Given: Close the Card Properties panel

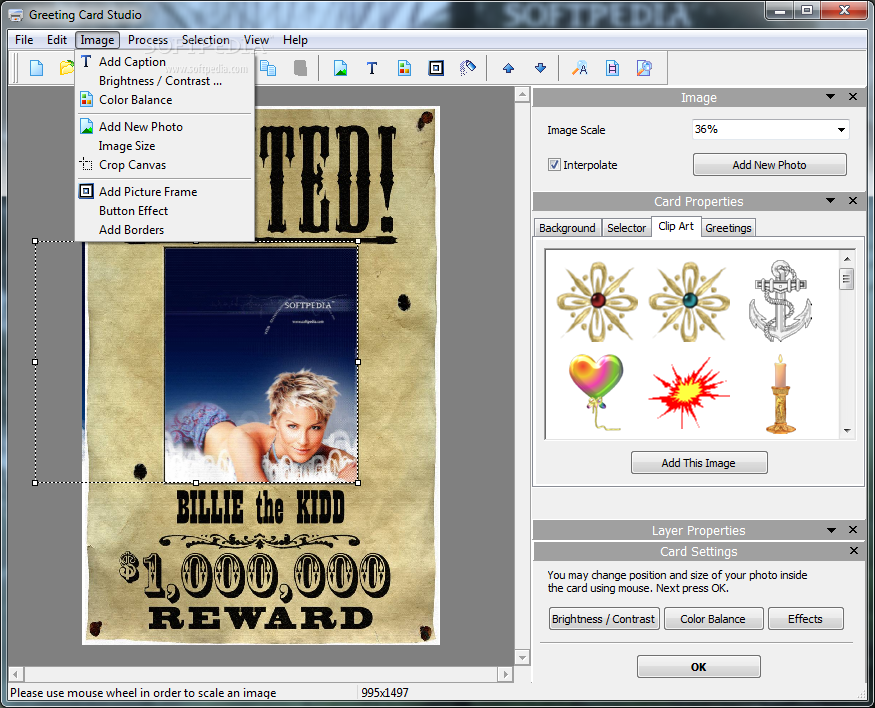Looking at the screenshot, I should (853, 200).
